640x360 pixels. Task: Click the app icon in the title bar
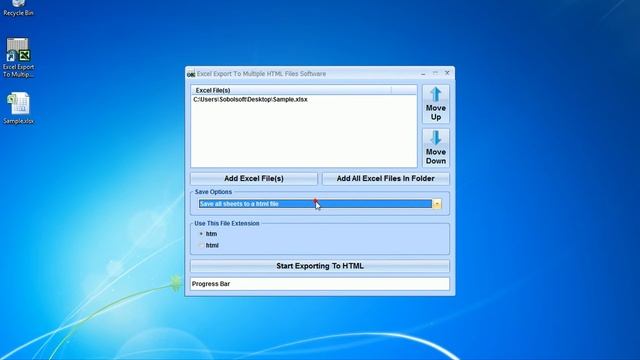[191, 74]
